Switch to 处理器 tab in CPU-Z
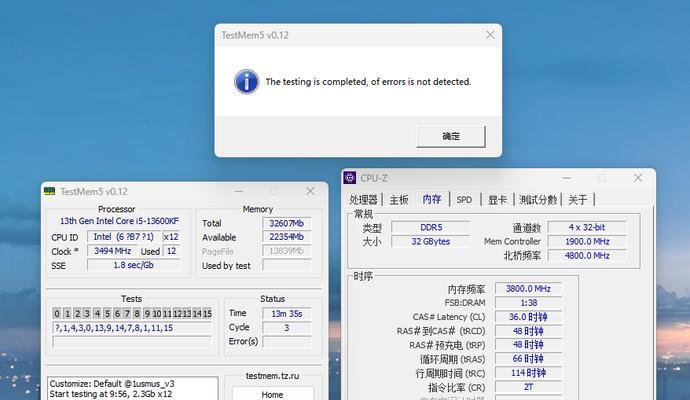Viewport: 690px width, 400px height. click(363, 200)
